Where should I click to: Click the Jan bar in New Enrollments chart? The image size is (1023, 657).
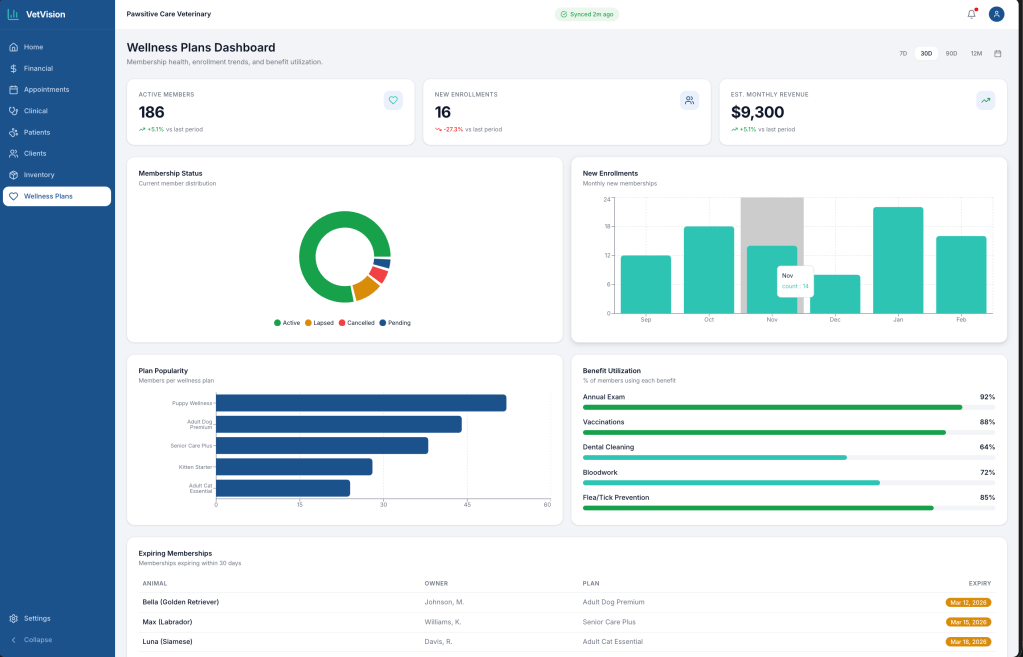[897, 260]
